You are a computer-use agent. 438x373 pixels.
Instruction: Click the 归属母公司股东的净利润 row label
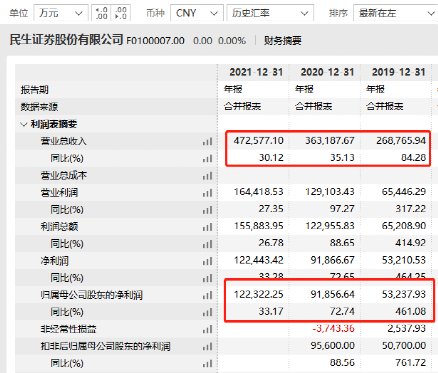point(92,295)
